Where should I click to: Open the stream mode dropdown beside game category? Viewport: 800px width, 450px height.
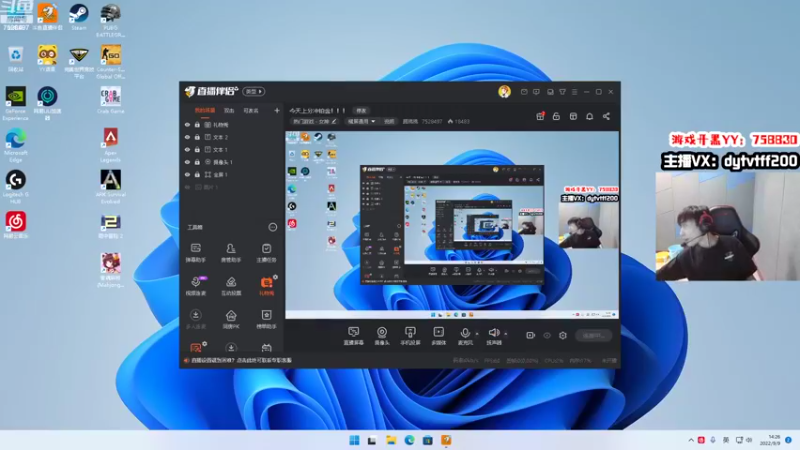361,121
